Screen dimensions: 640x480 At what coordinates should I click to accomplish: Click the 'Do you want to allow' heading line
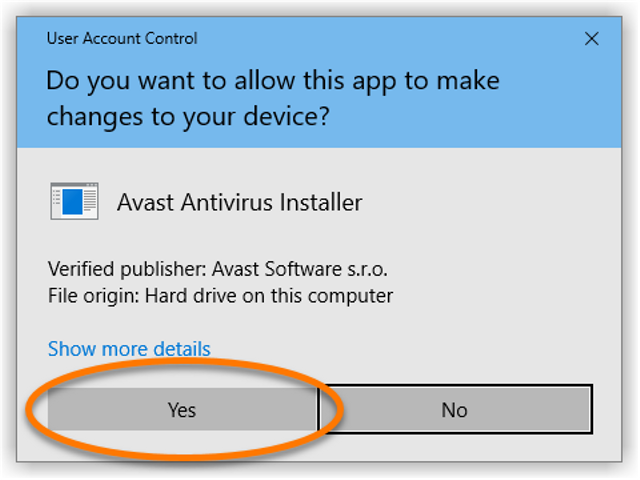point(273,81)
